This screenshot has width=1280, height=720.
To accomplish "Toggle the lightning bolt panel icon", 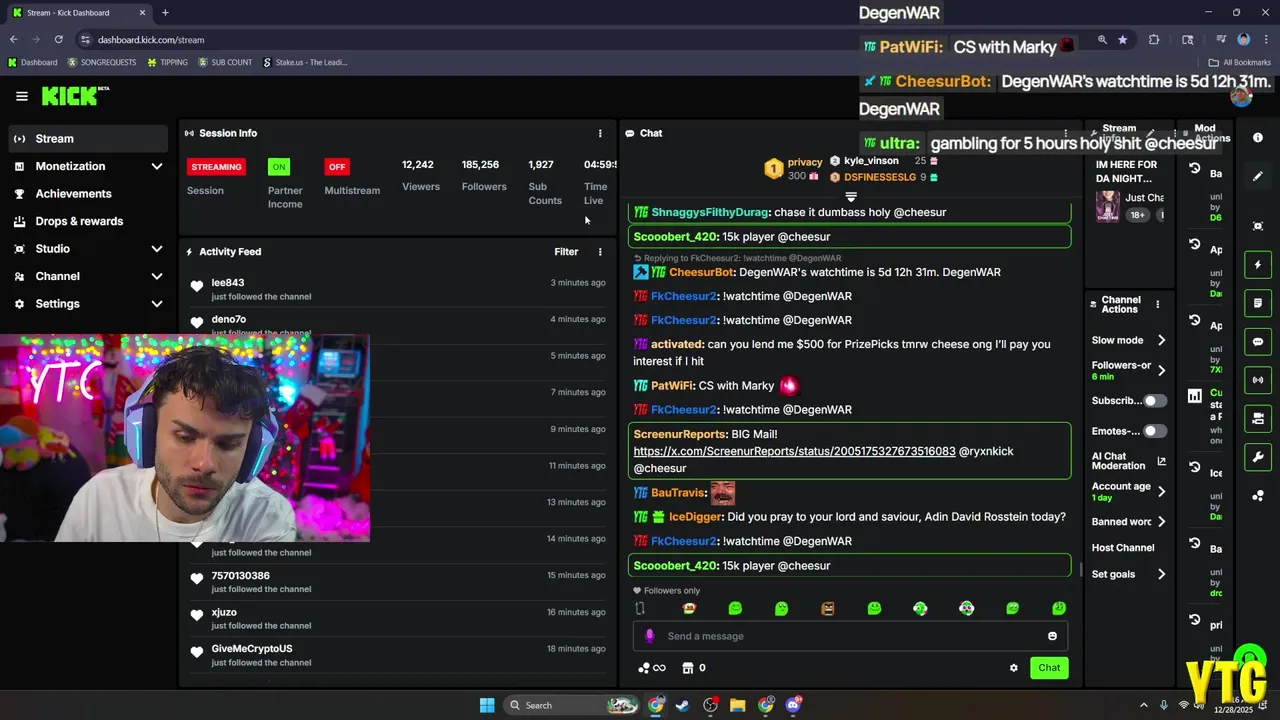I will (x=1258, y=265).
